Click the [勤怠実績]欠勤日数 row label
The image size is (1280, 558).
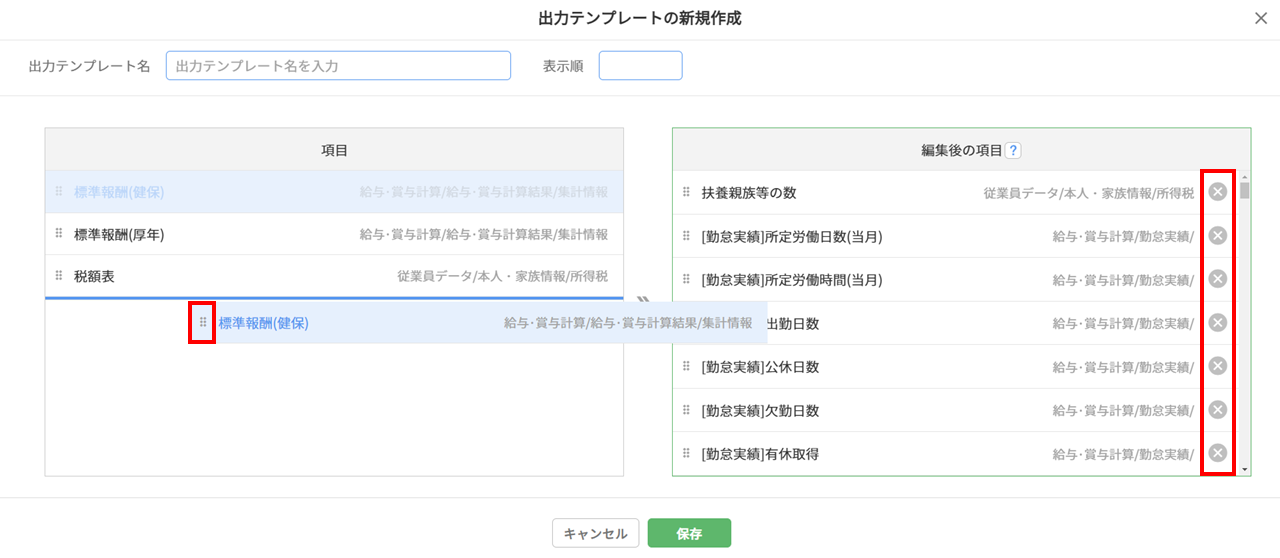[x=760, y=410]
